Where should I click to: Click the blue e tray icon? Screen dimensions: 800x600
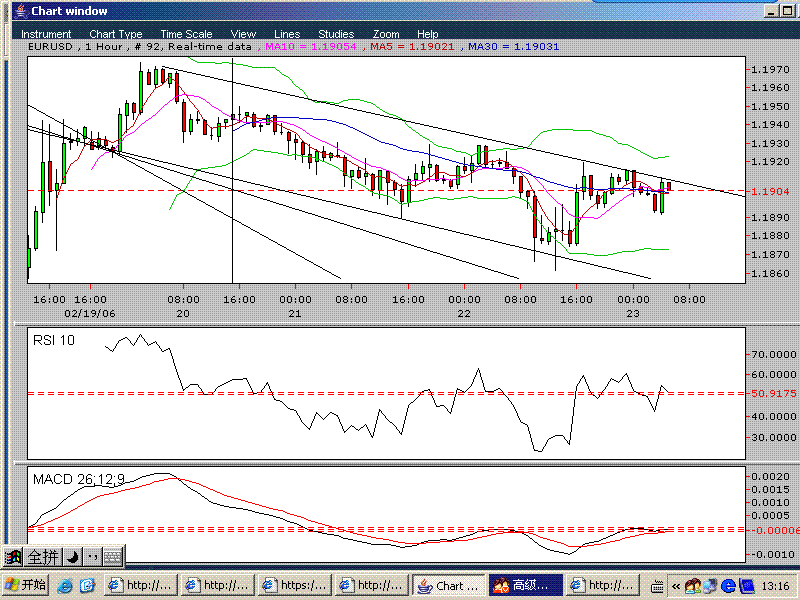coord(728,586)
